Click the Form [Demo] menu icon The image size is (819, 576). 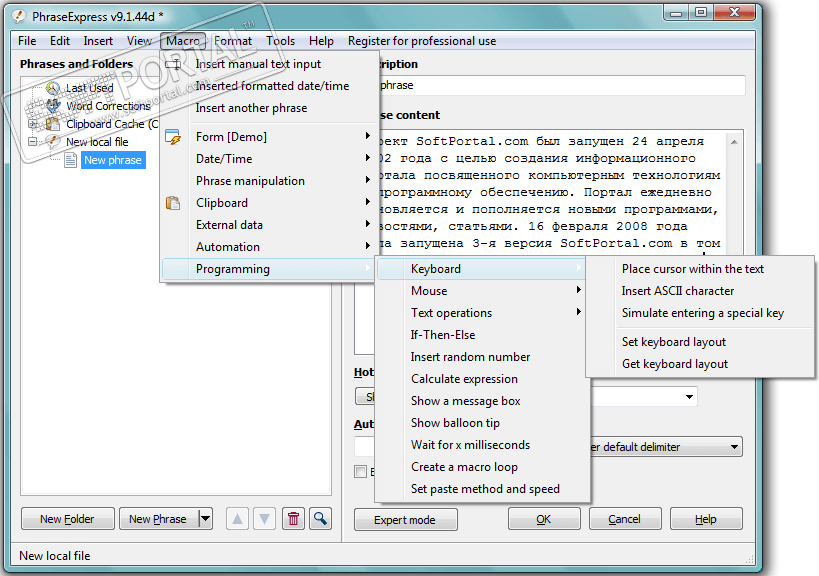point(173,137)
